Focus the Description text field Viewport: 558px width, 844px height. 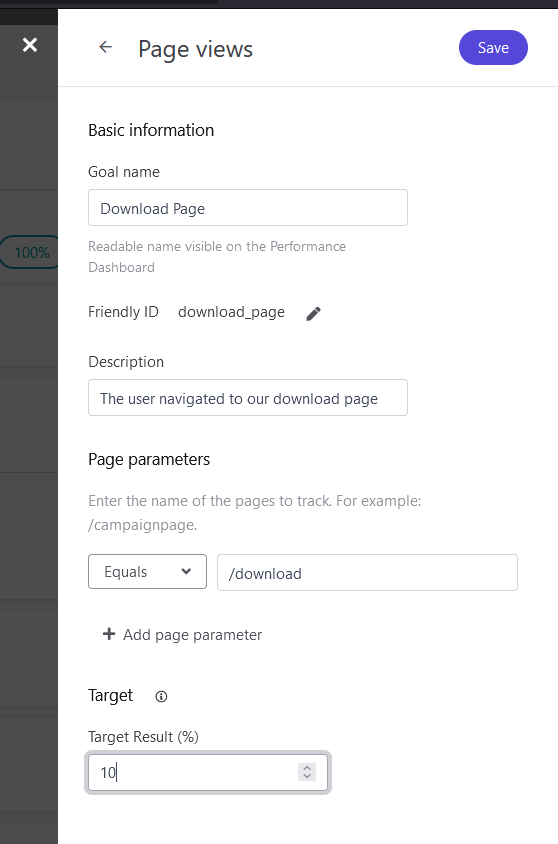(x=248, y=398)
